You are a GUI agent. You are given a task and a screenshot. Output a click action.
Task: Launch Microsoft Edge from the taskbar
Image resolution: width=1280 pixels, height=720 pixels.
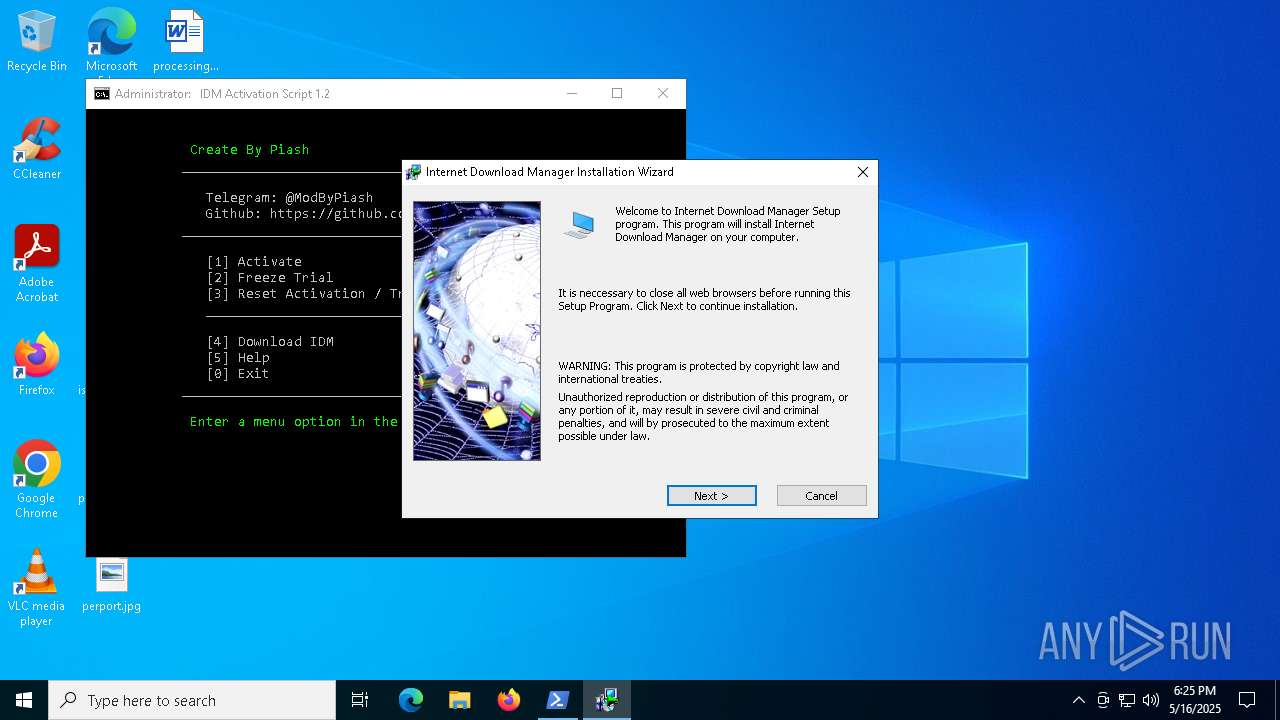click(411, 700)
